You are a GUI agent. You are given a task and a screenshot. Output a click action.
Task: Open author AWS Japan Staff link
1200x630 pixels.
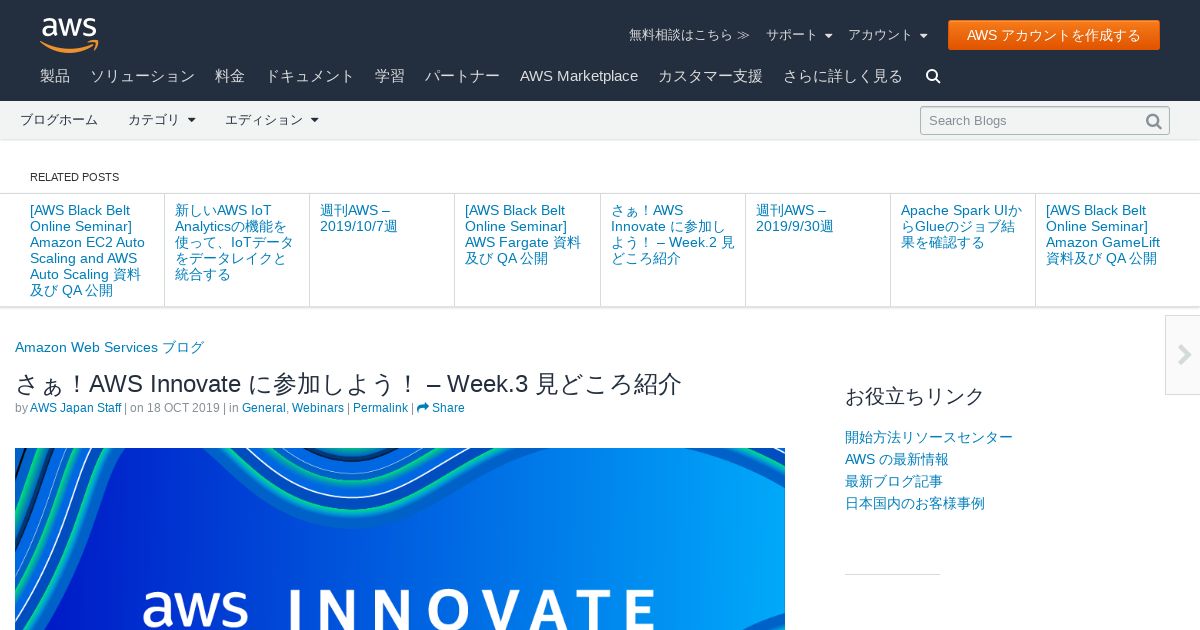tap(76, 408)
